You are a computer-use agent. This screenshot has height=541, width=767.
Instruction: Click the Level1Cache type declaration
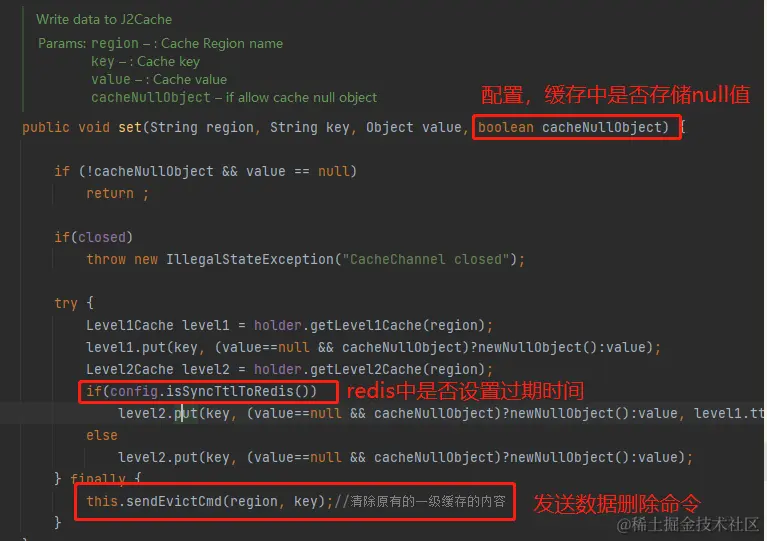coord(130,325)
